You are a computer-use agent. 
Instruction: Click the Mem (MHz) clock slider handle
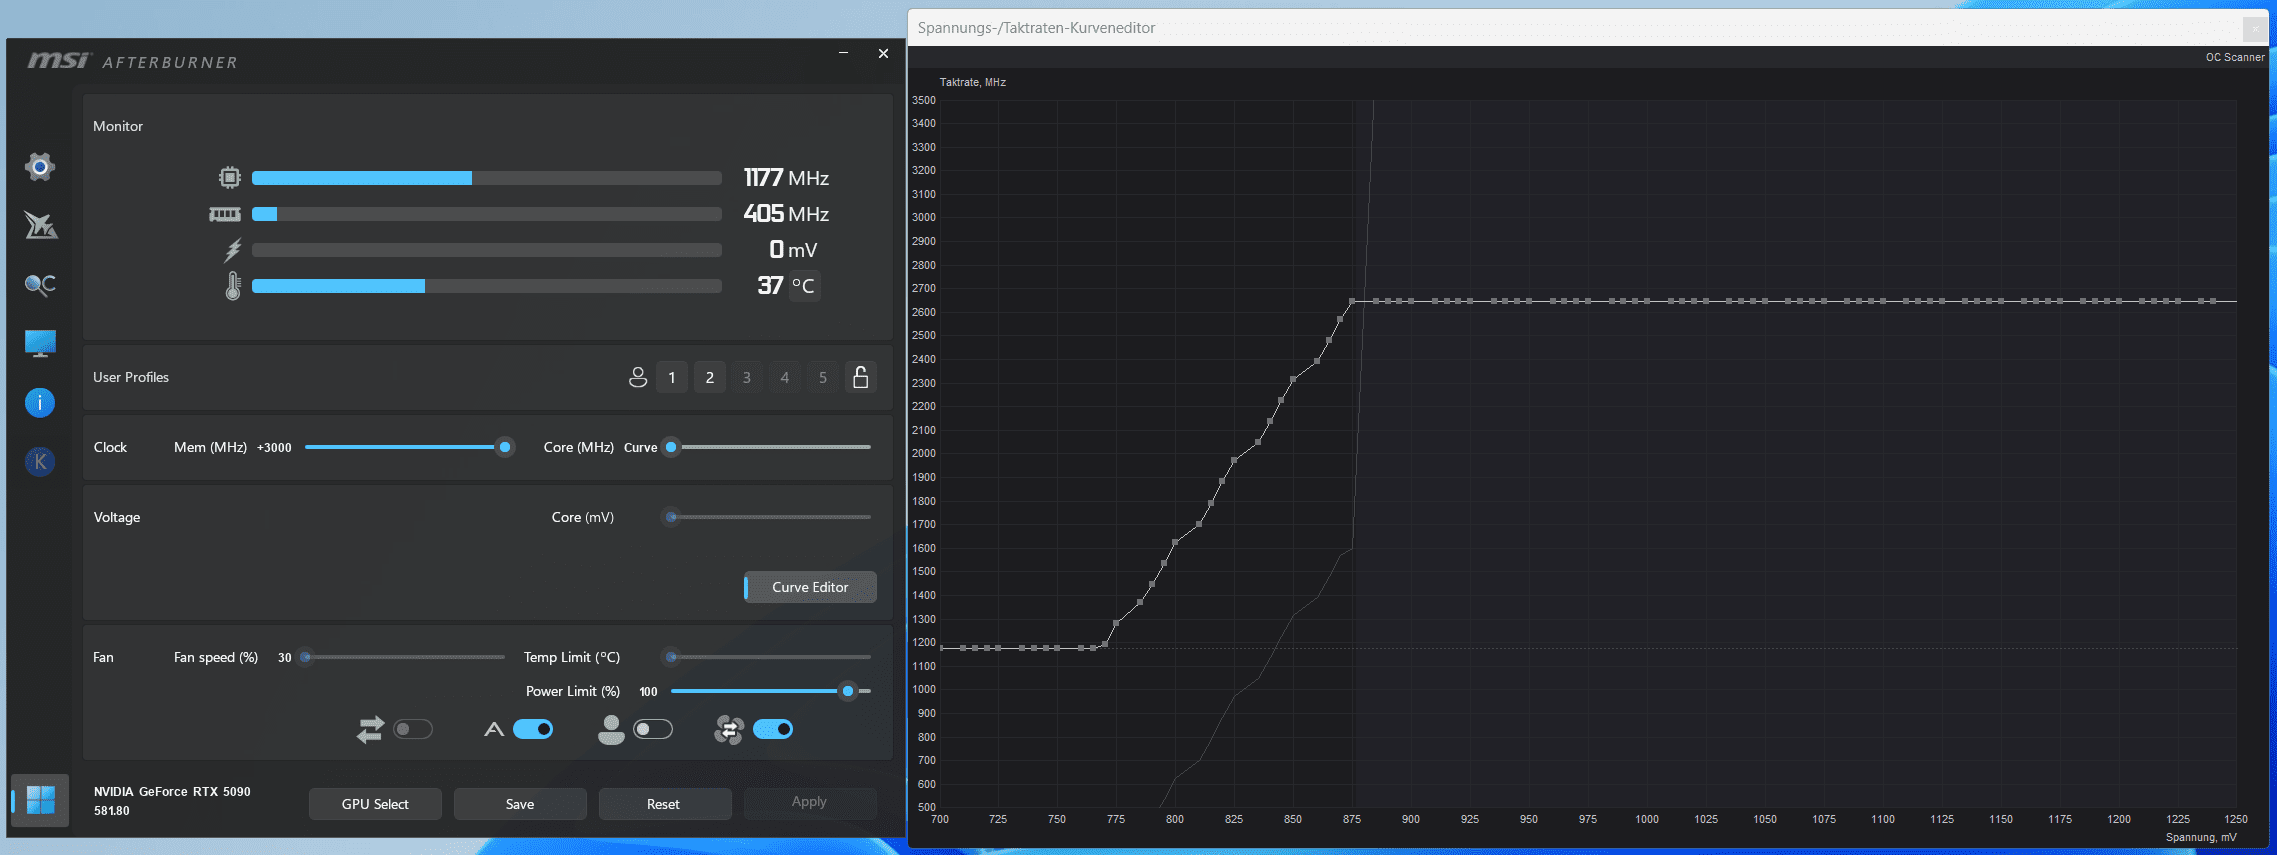[505, 447]
